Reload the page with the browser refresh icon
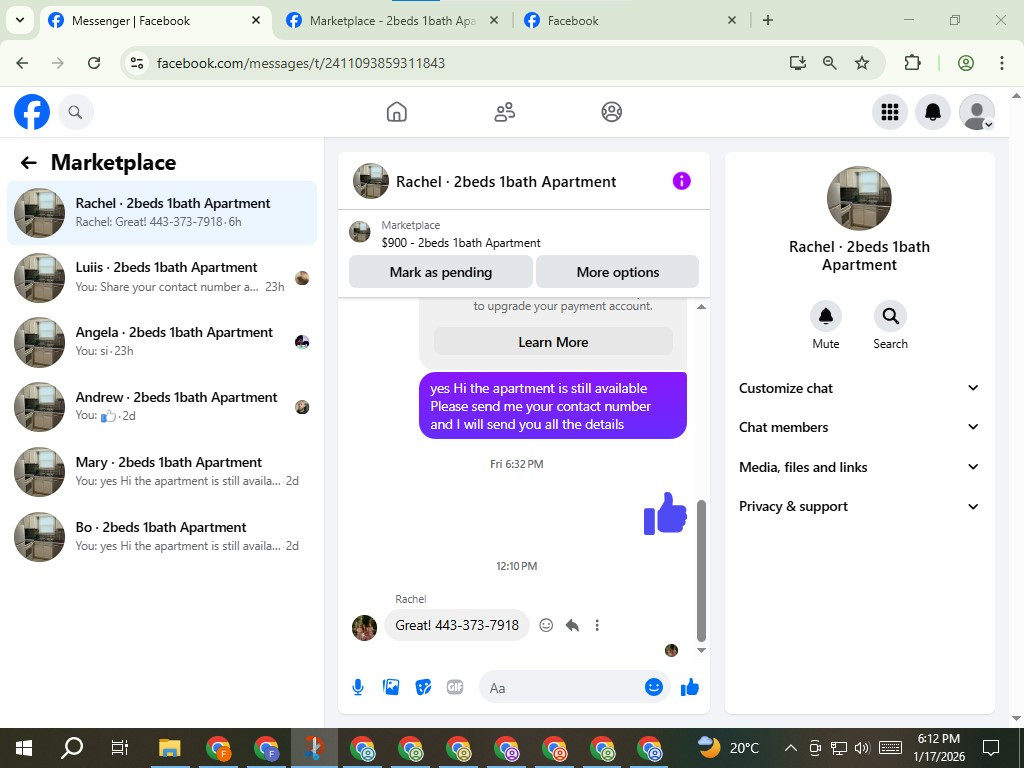The width and height of the screenshot is (1024, 768). pos(94,63)
